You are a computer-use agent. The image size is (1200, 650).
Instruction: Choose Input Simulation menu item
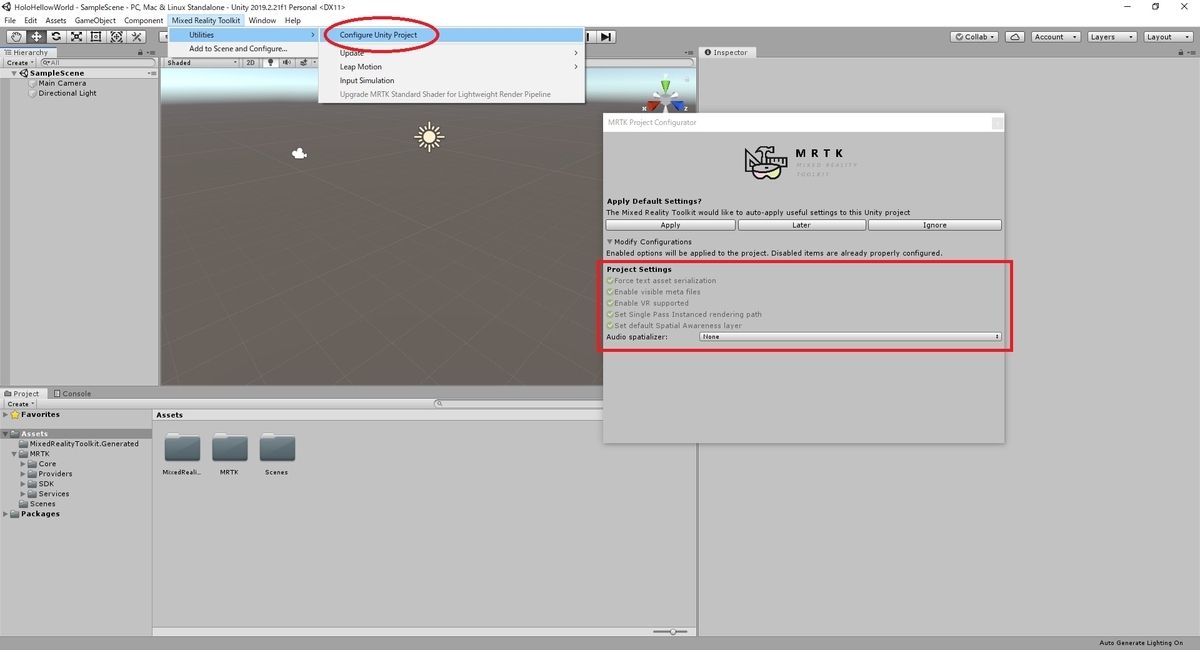[453, 81]
